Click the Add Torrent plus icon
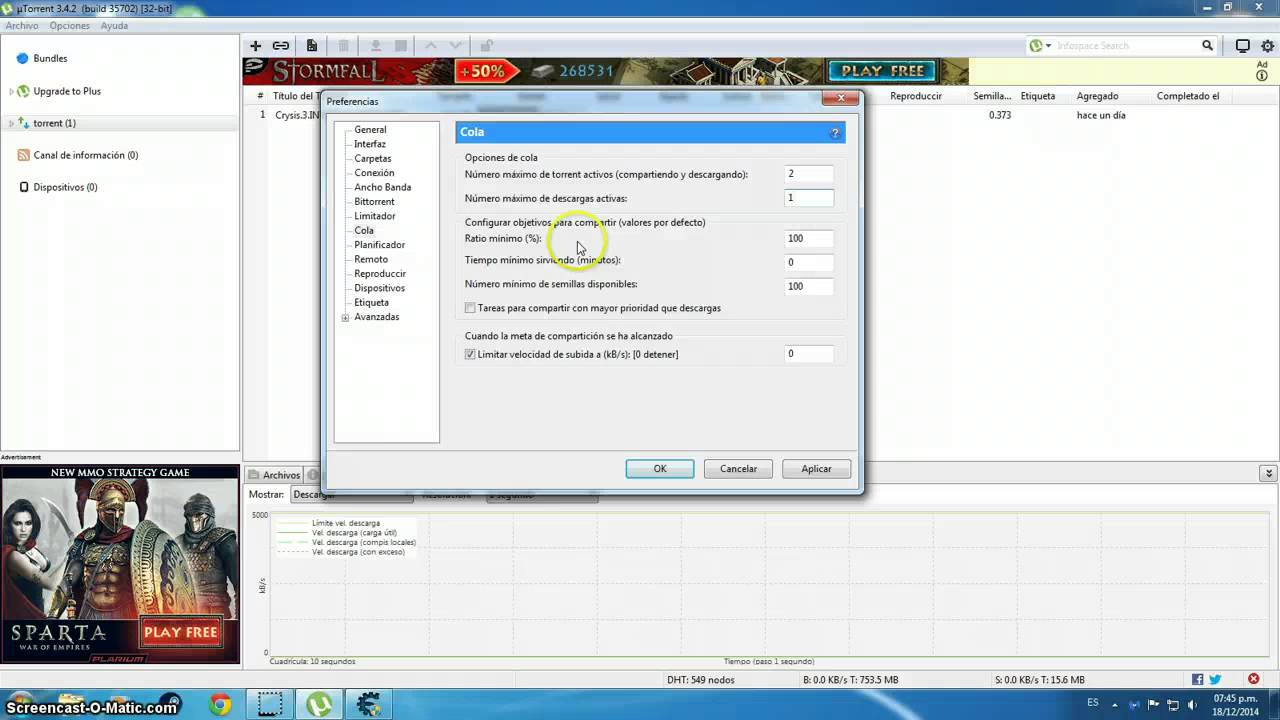1280x720 pixels. 255,46
